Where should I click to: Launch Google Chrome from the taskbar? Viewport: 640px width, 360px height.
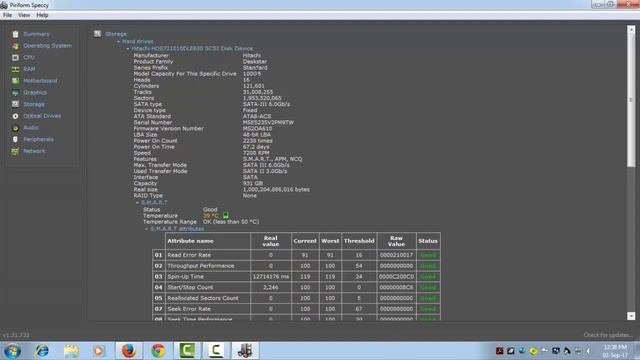click(x=158, y=351)
